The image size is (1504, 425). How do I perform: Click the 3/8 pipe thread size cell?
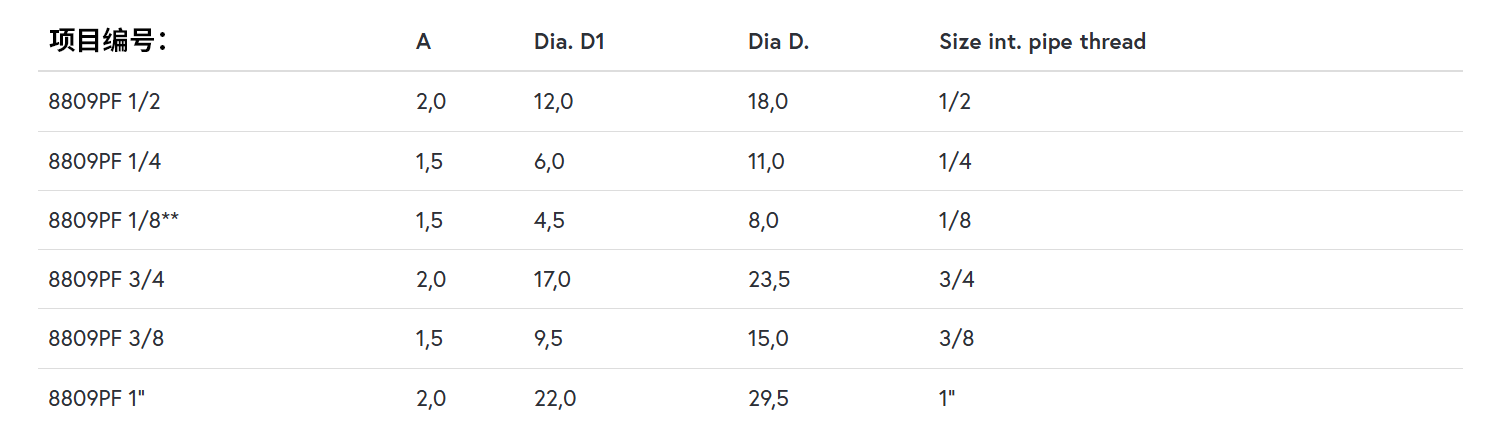pos(956,339)
